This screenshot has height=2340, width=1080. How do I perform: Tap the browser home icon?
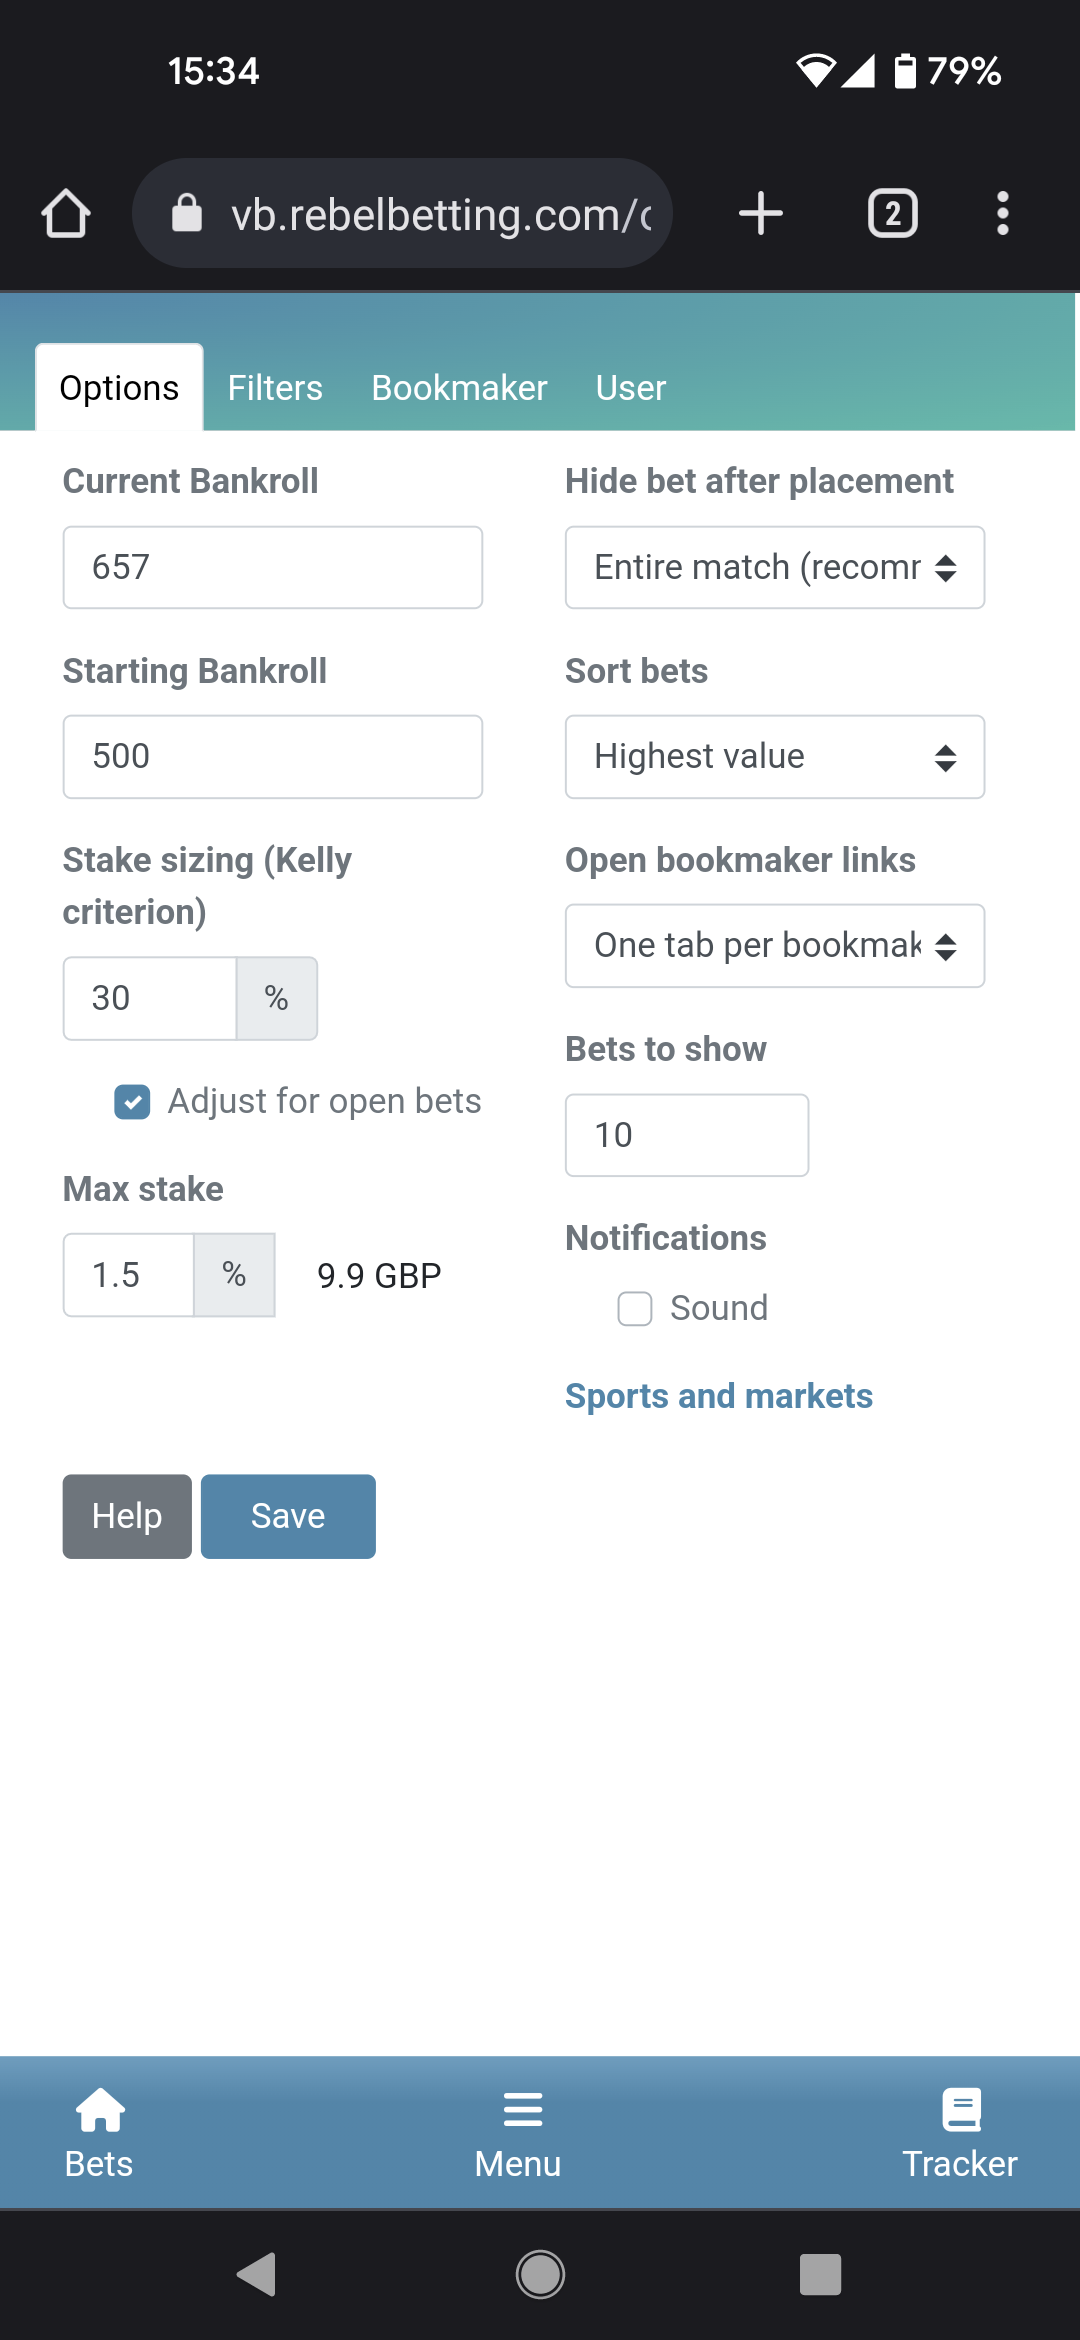(66, 213)
